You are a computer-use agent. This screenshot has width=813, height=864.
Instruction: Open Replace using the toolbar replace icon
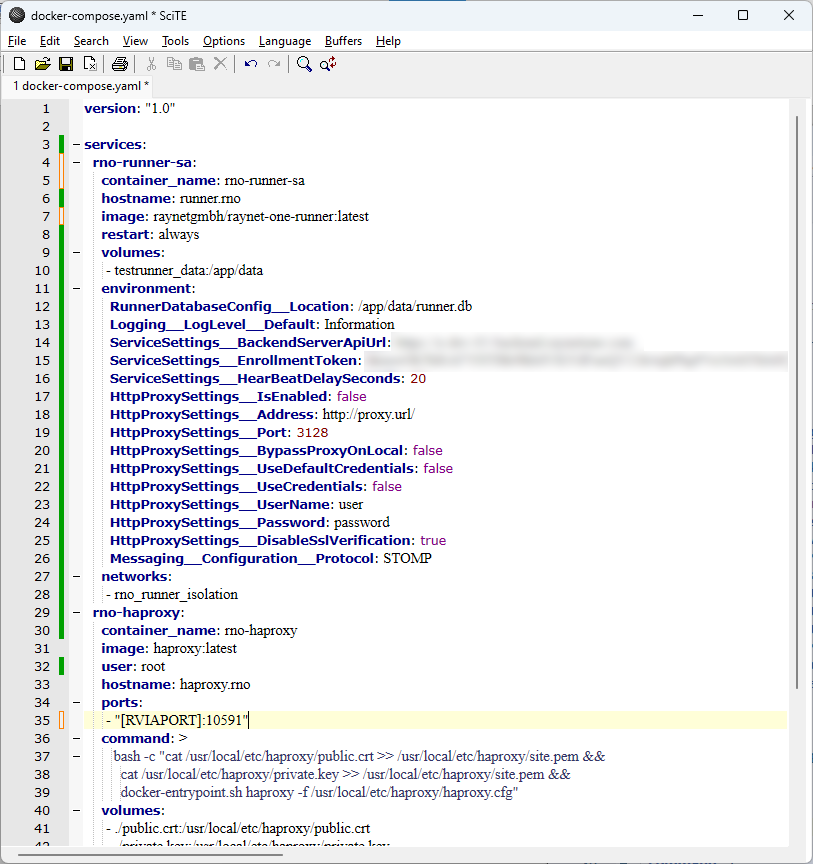pyautogui.click(x=328, y=64)
